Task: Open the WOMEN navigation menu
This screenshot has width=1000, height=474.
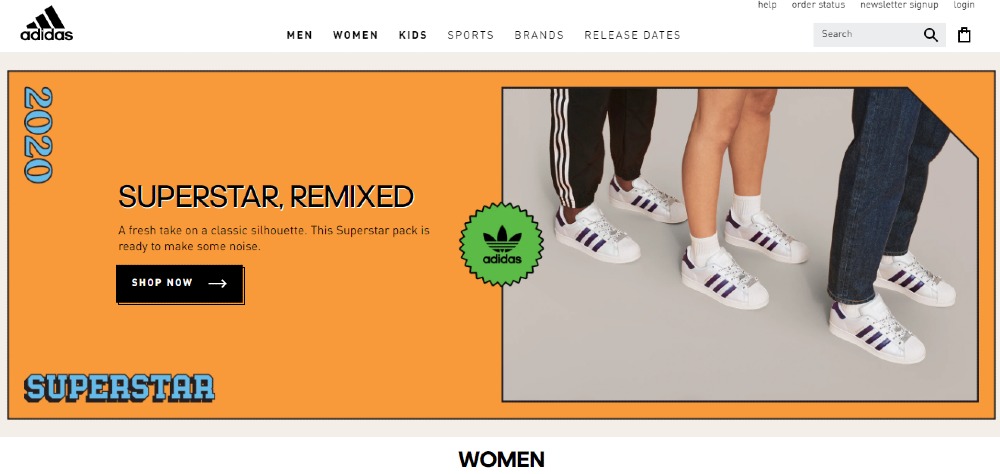Action: (x=355, y=35)
